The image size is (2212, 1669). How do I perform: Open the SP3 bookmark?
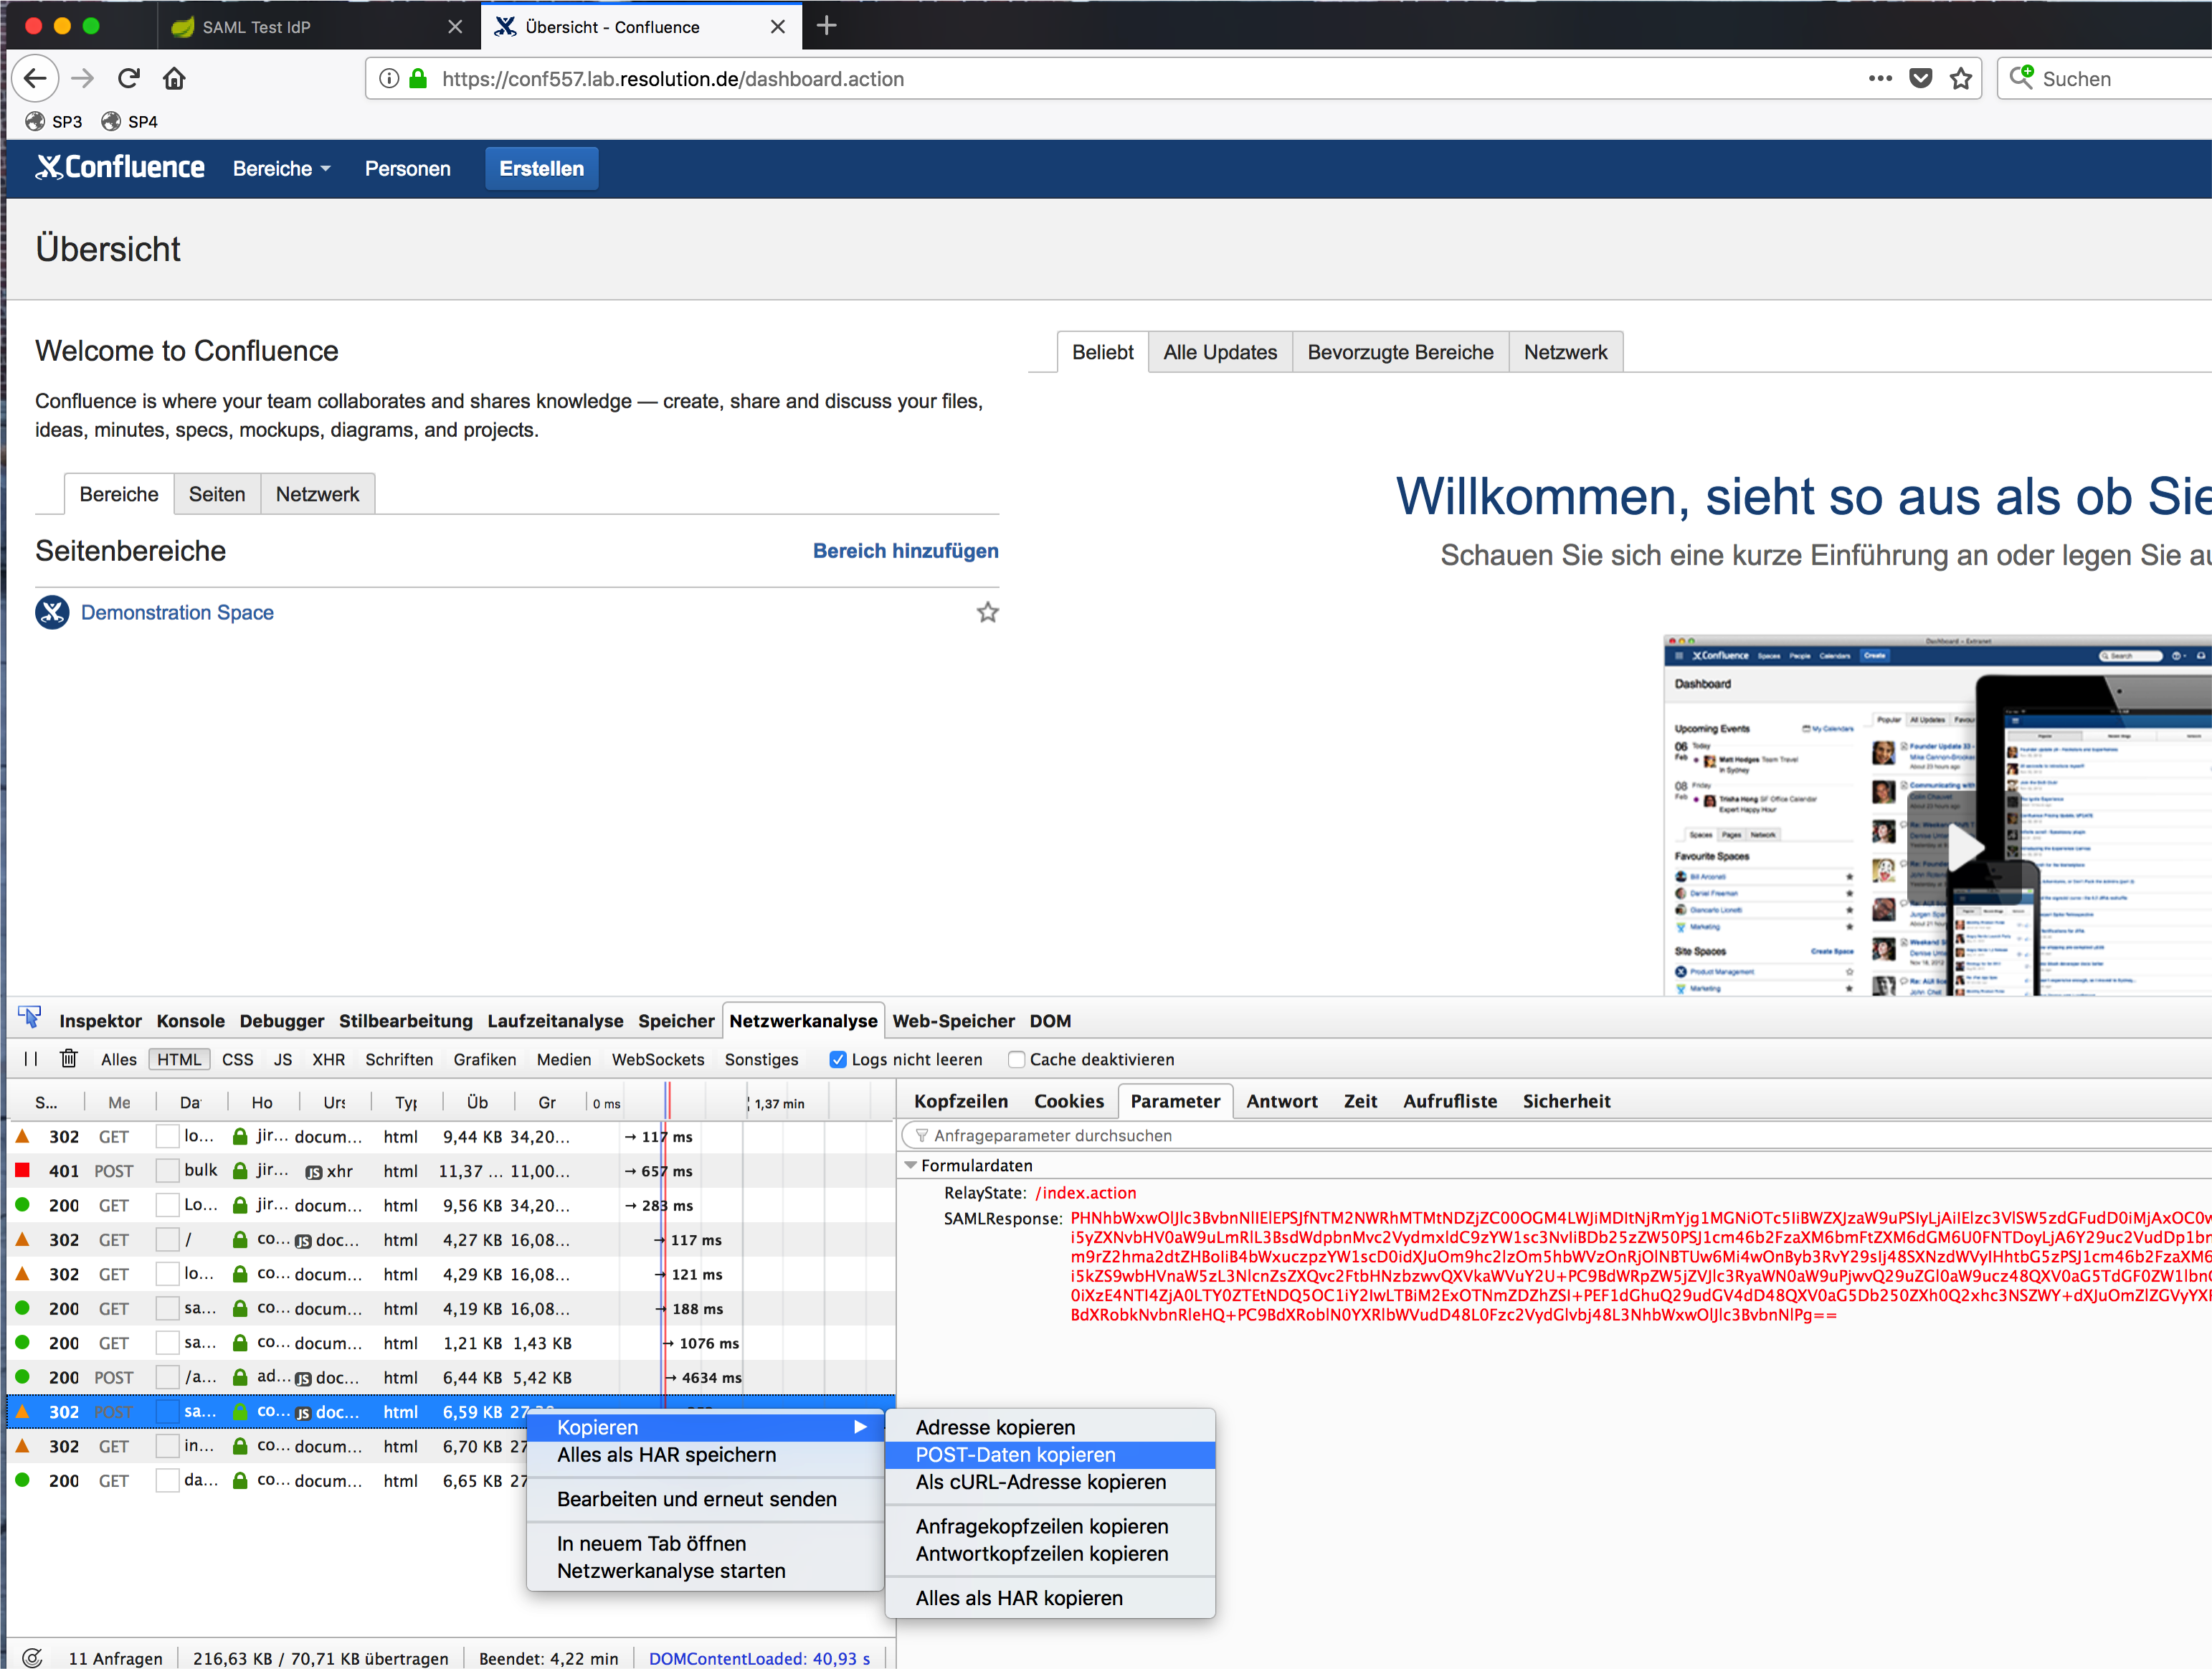[x=54, y=121]
